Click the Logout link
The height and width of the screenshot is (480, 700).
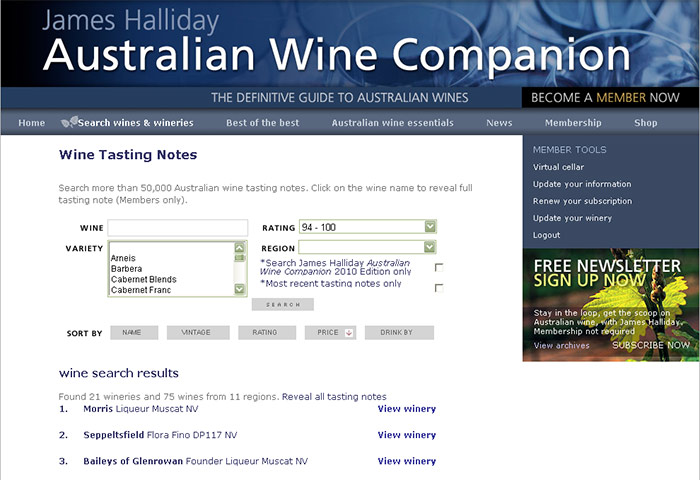[546, 235]
